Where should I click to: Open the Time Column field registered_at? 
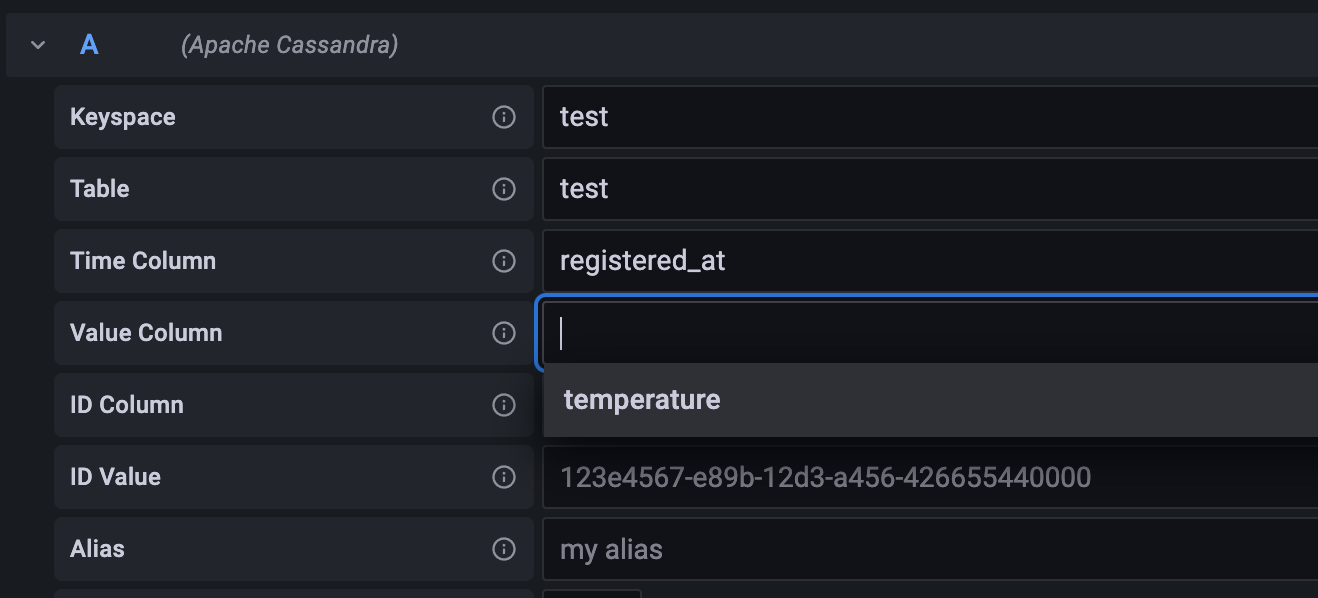coord(930,261)
